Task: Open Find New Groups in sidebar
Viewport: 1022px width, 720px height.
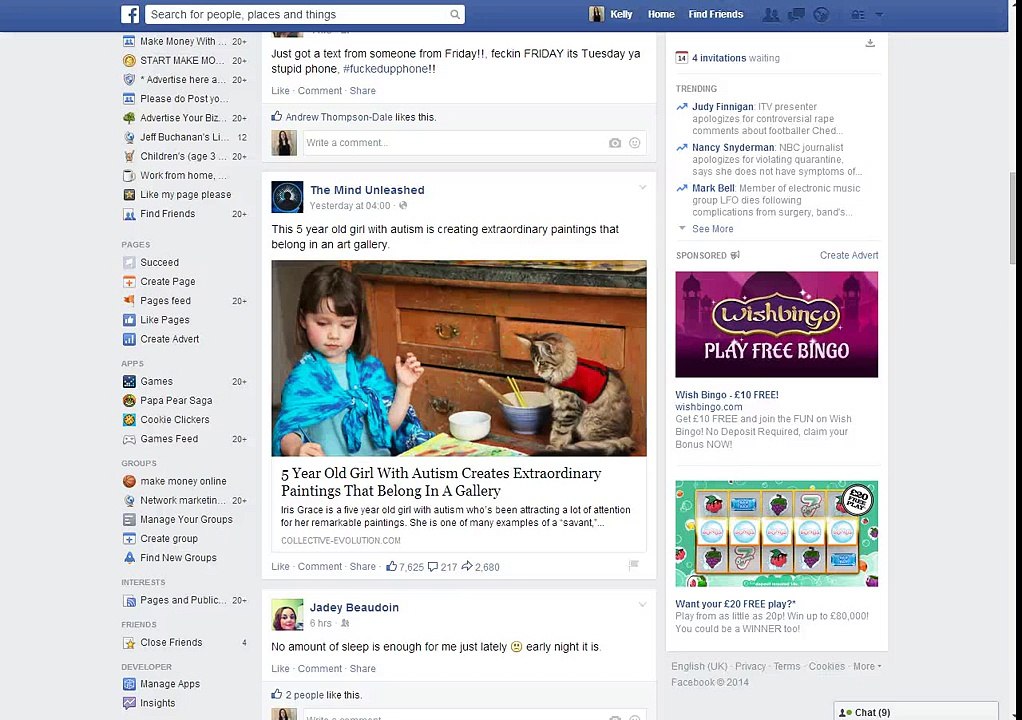Action: pos(178,558)
